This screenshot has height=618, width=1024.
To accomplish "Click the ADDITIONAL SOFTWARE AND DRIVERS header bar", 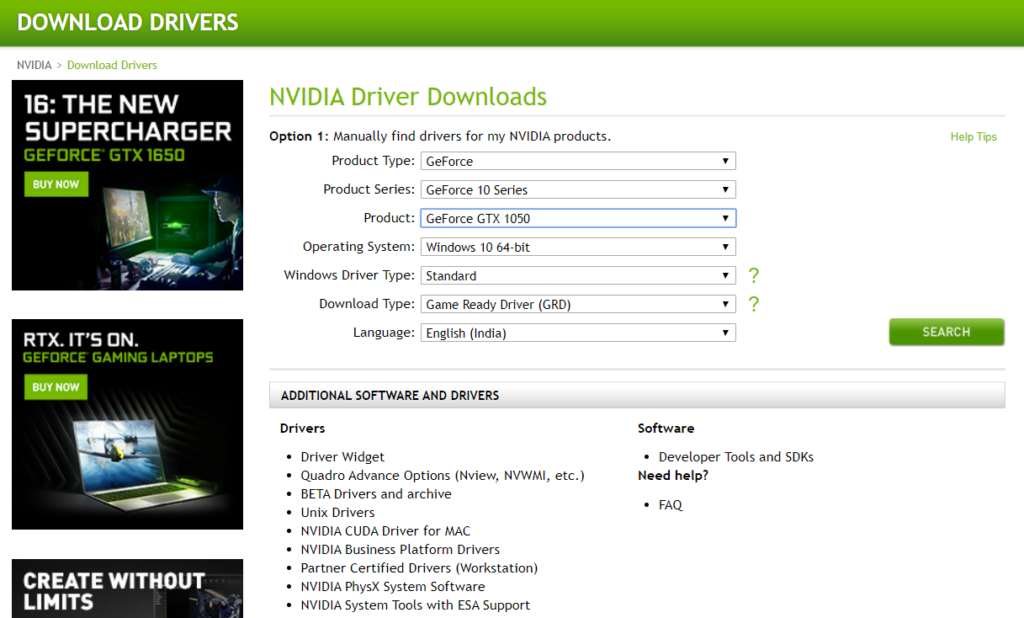I will (x=637, y=395).
